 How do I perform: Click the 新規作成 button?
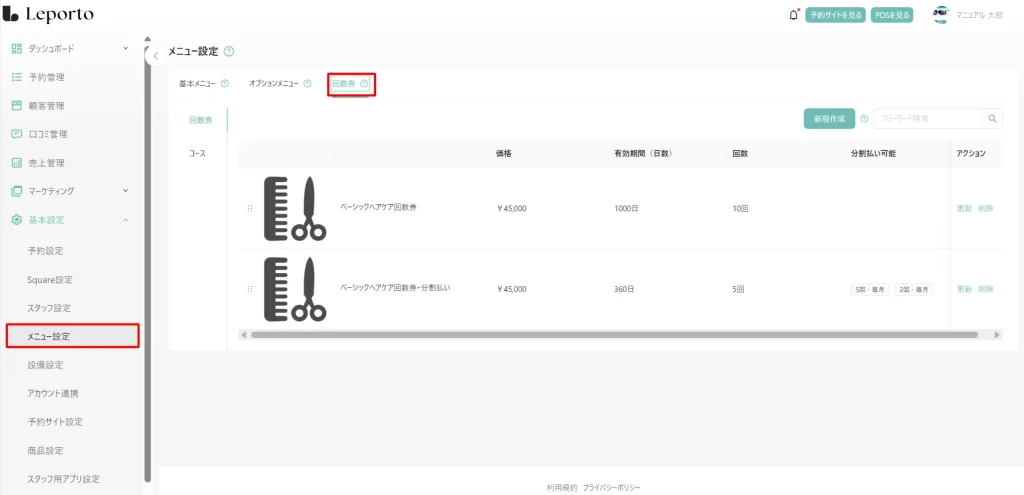[829, 119]
